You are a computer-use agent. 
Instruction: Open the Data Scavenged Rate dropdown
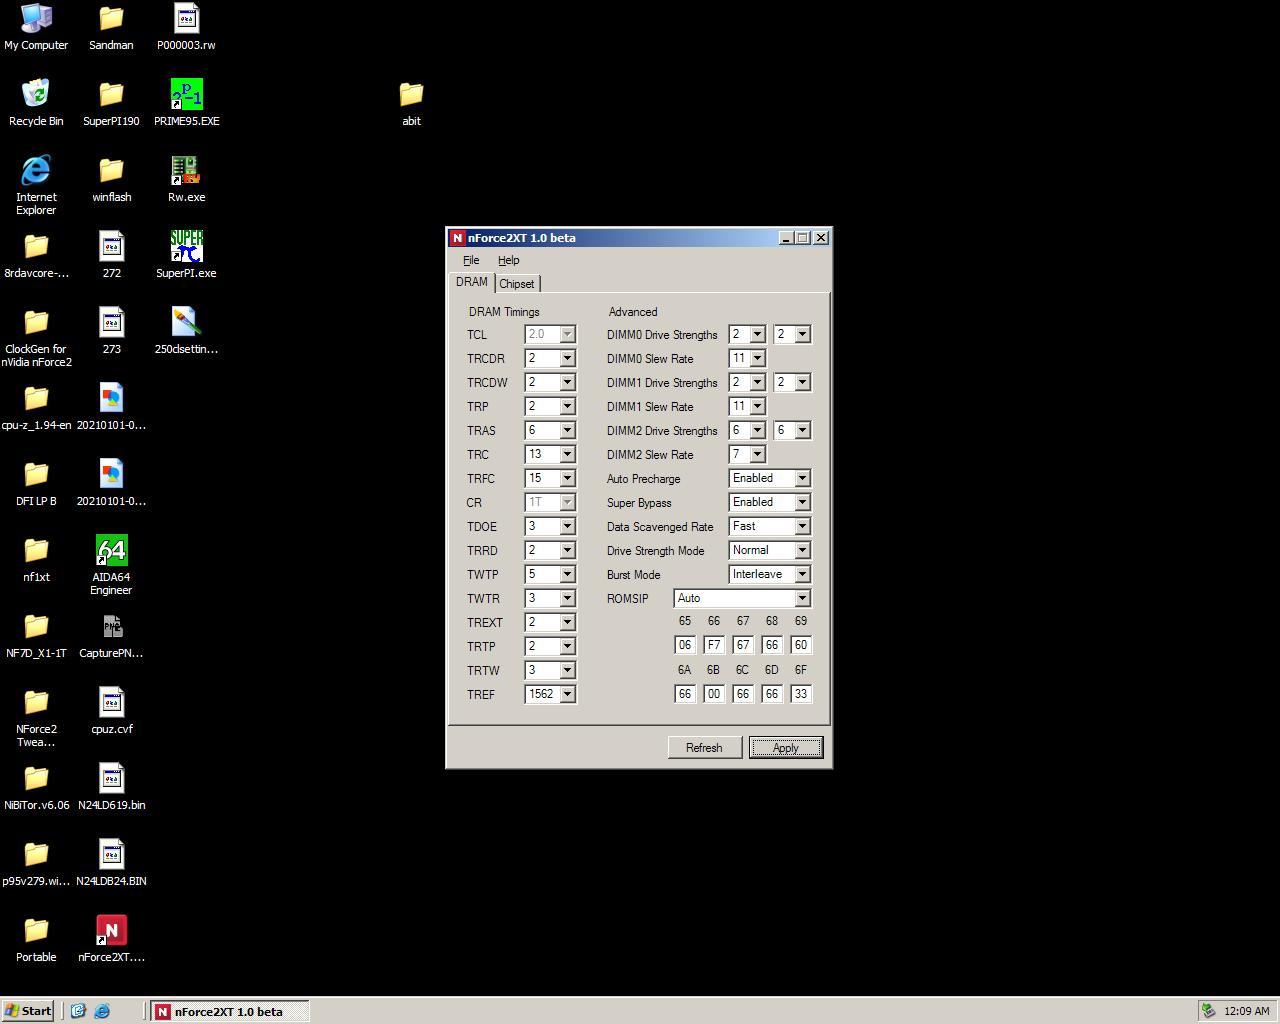point(802,526)
